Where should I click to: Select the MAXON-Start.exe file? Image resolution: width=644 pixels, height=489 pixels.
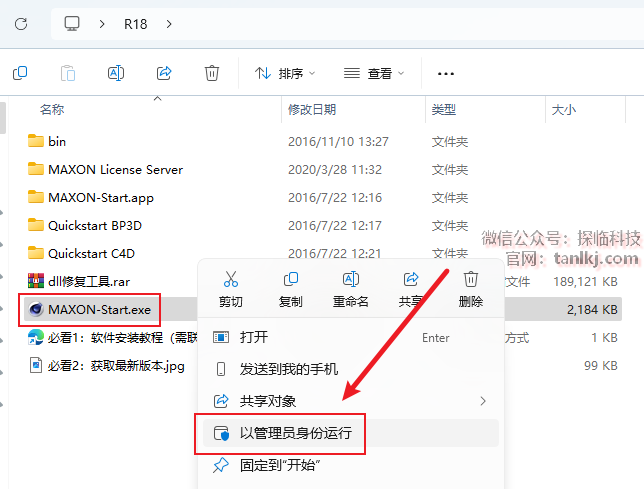(99, 310)
